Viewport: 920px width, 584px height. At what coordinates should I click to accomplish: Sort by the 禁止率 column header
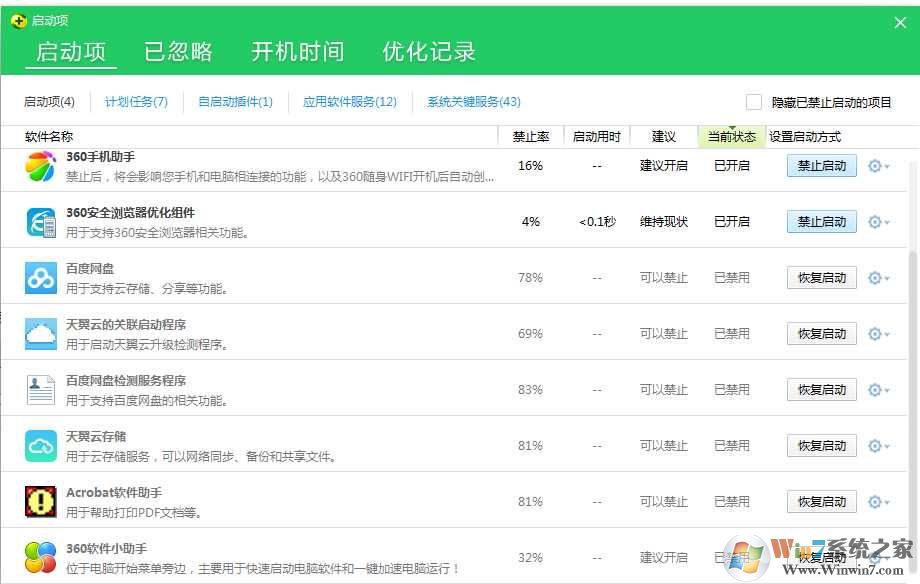coord(530,137)
